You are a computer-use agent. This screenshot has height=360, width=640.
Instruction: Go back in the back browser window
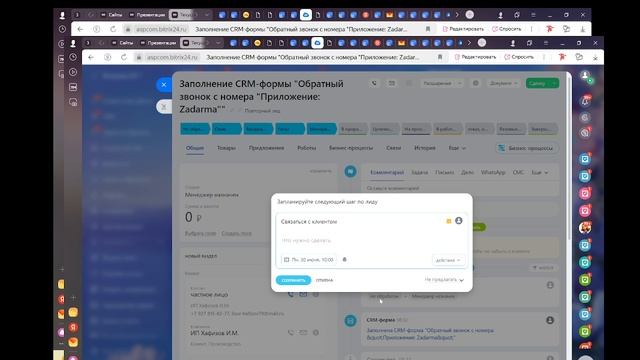(80, 29)
